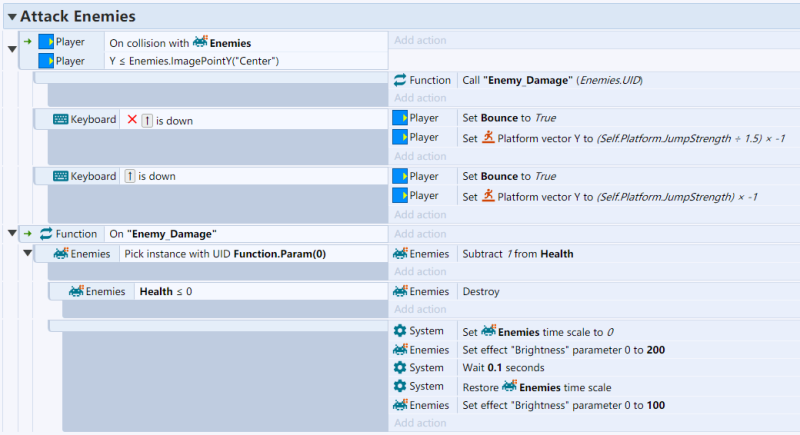Screen dimensions: 800x435
Task: Collapse the Pick instance with UID sub-event
Action: click(27, 254)
